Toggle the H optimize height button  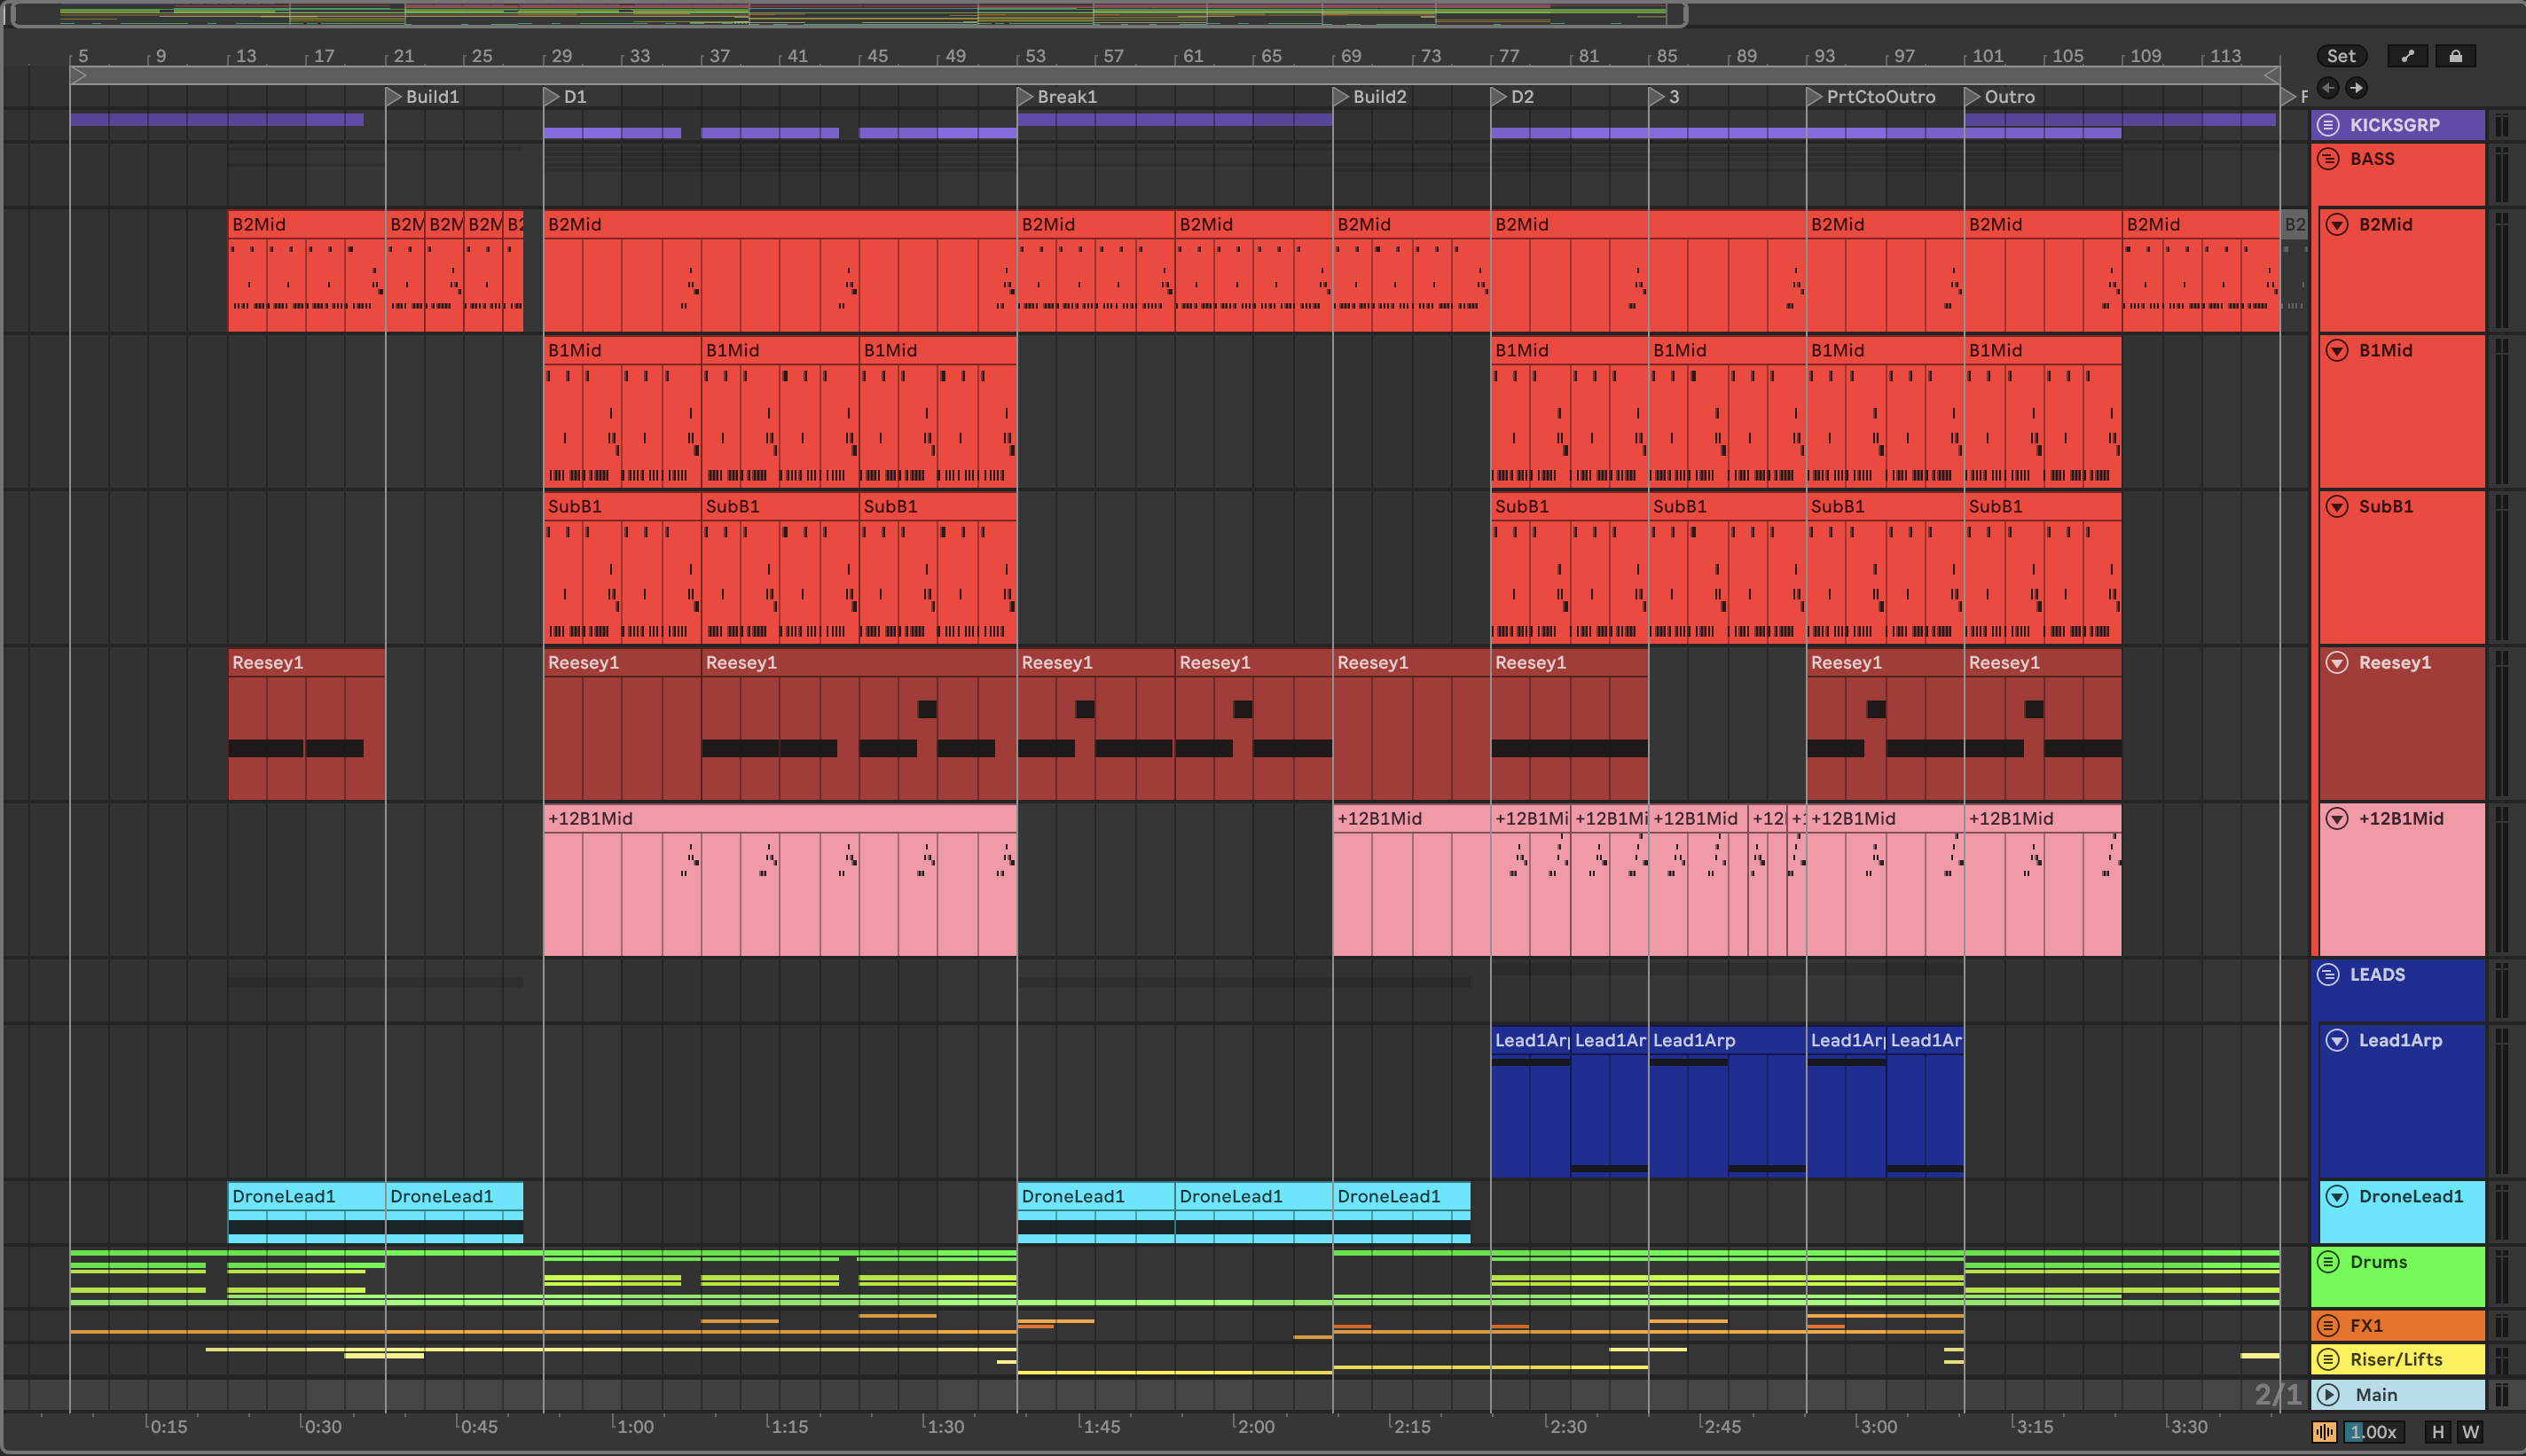2438,1432
